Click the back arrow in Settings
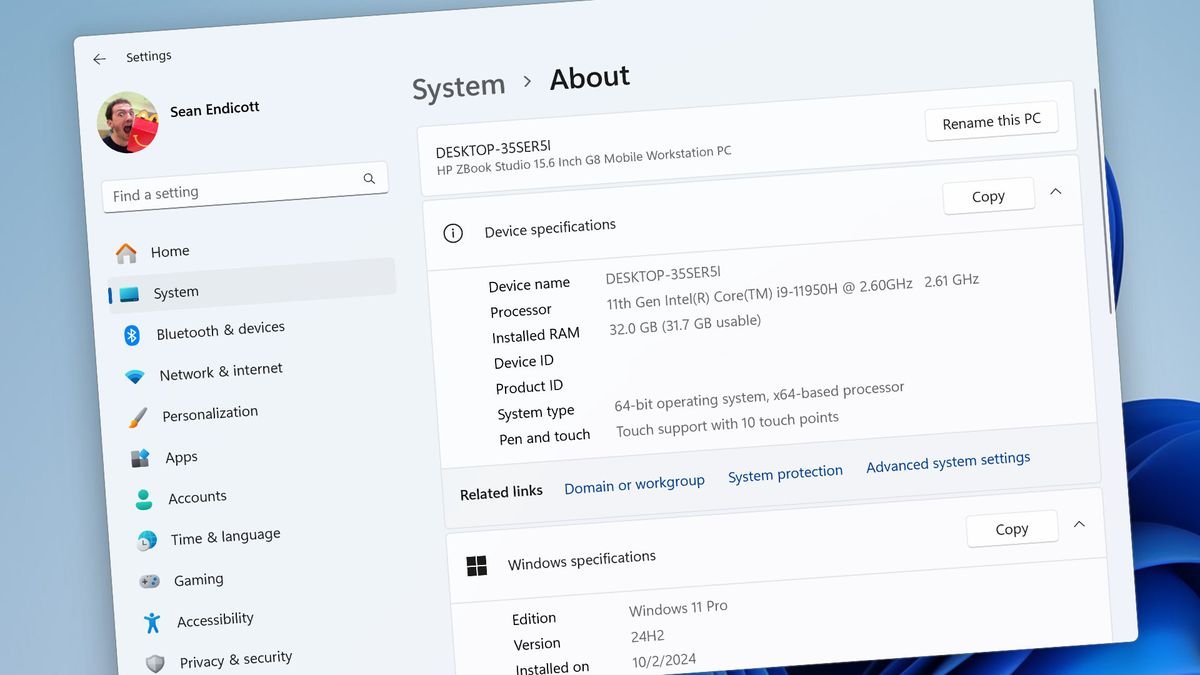Screen dimensions: 1200x675 point(99,59)
